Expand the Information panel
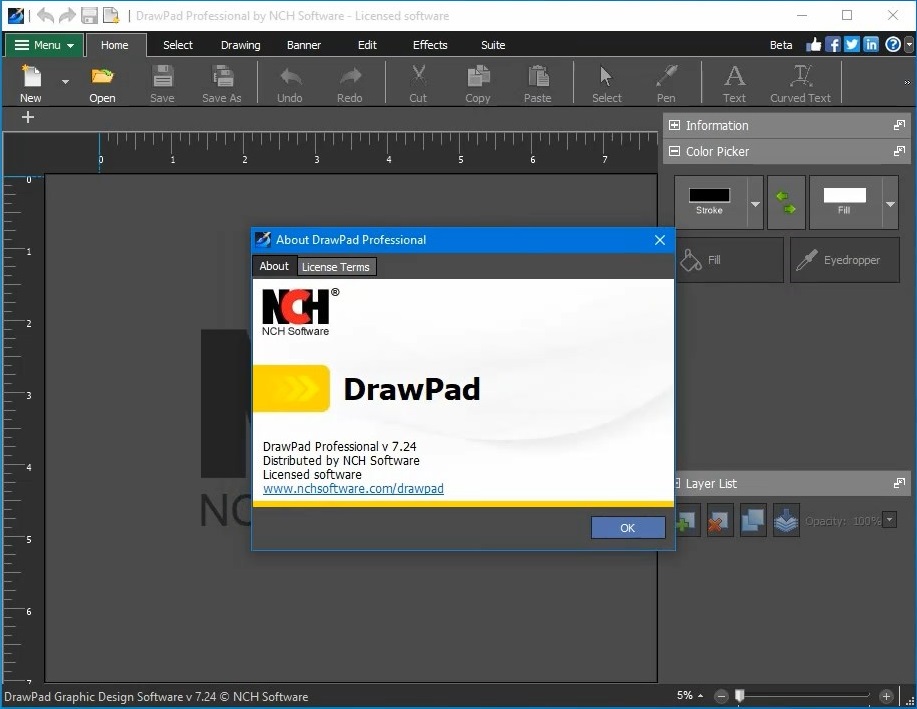This screenshot has height=709, width=917. coord(674,125)
